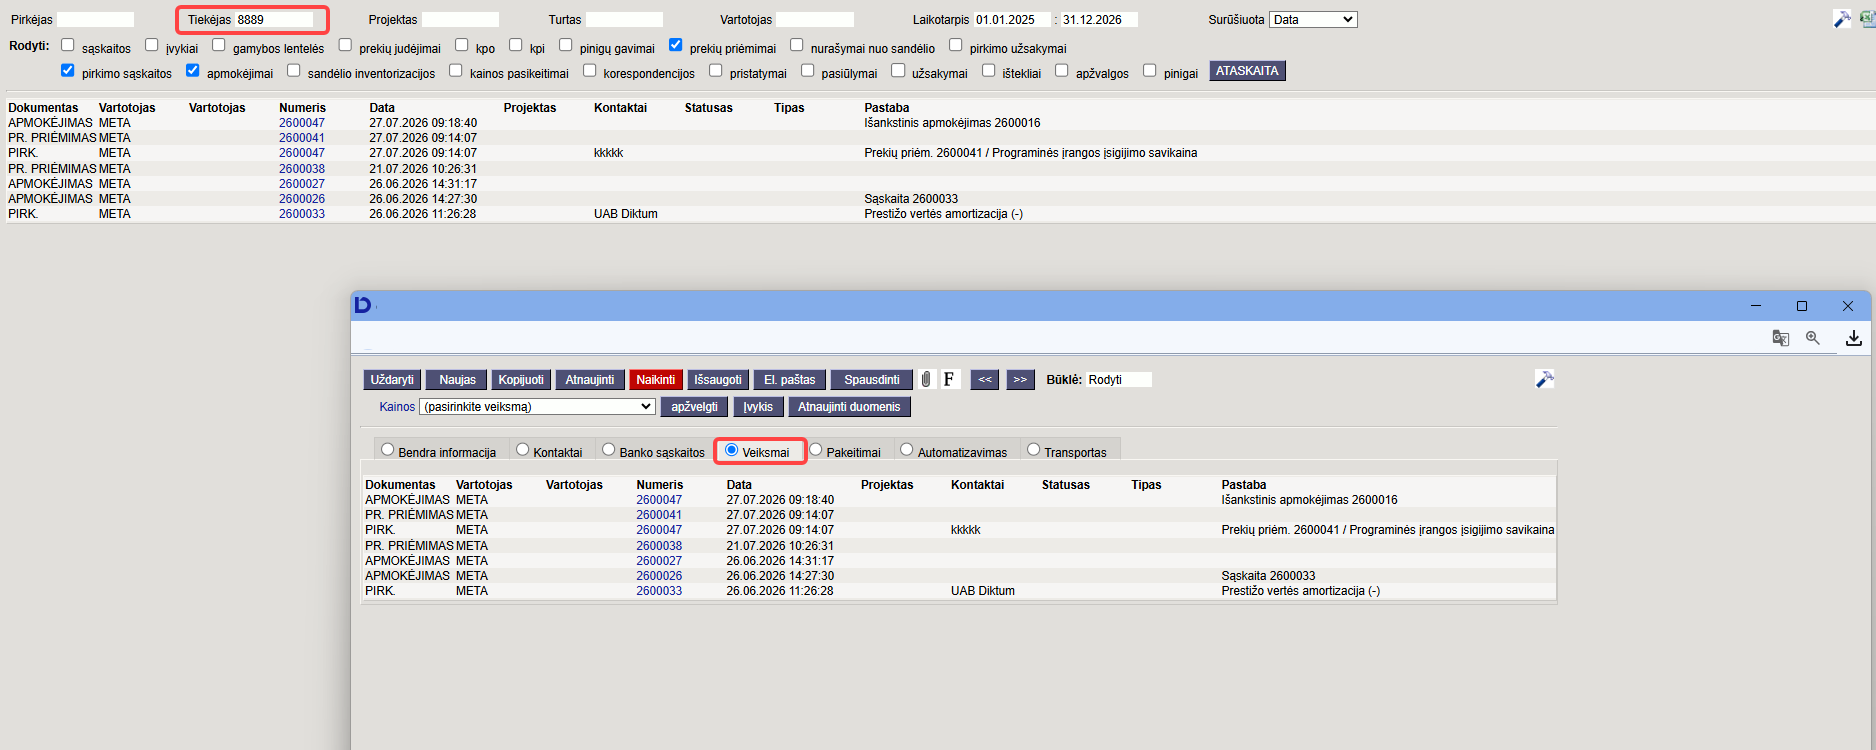Open the Surūšiuota Data dropdown
The width and height of the screenshot is (1876, 750).
coord(1313,20)
